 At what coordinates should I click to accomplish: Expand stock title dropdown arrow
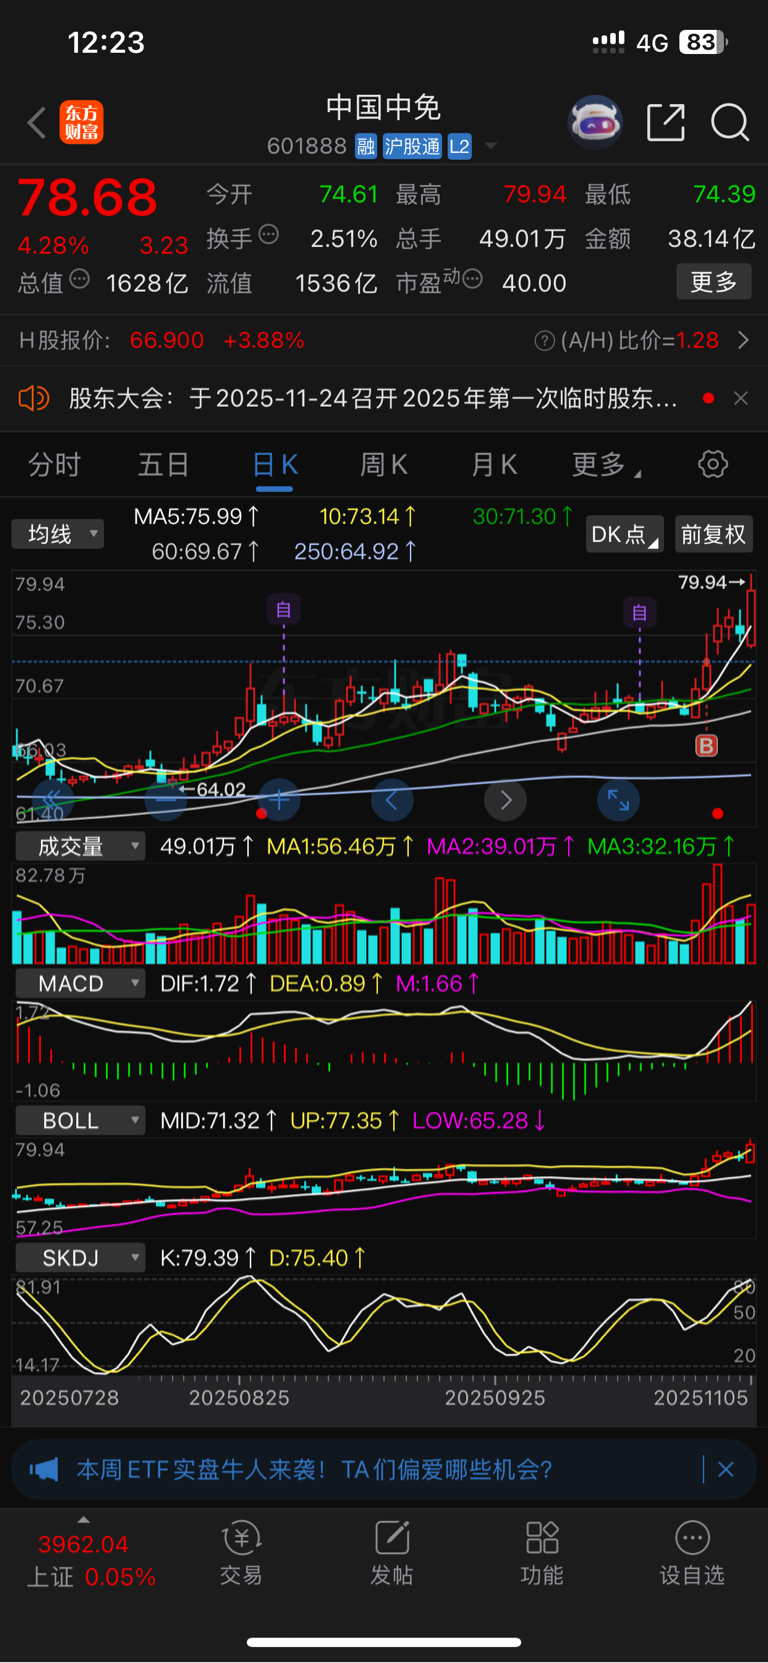pyautogui.click(x=491, y=147)
